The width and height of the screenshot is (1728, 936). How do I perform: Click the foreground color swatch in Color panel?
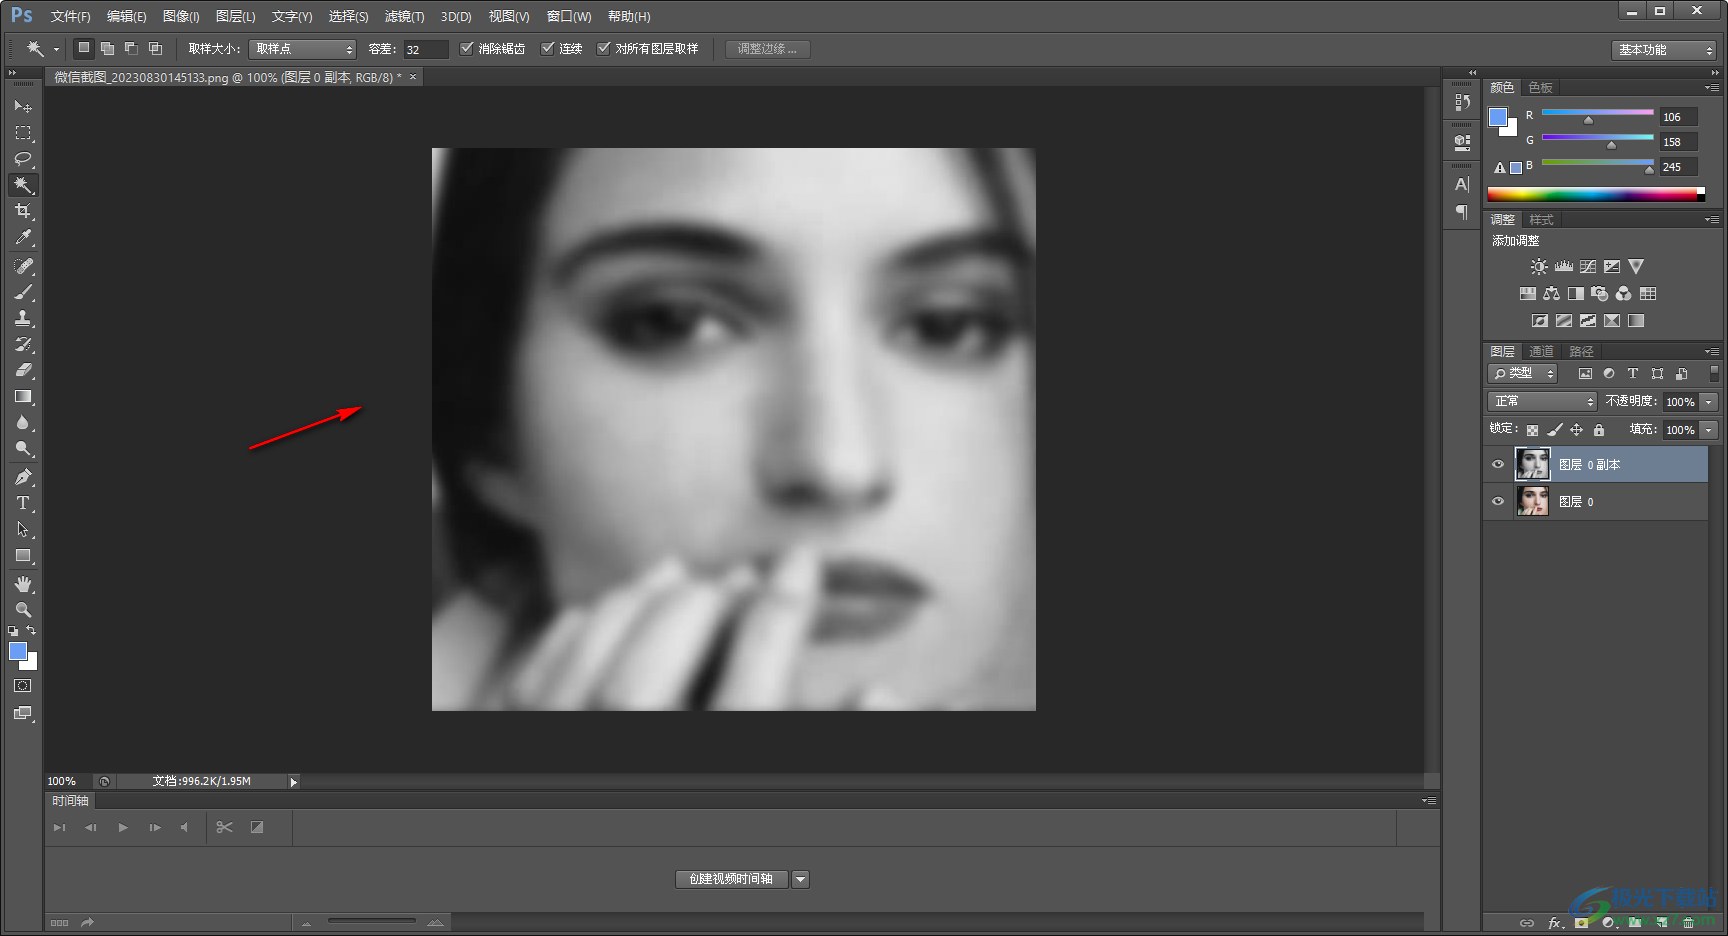(x=1498, y=117)
